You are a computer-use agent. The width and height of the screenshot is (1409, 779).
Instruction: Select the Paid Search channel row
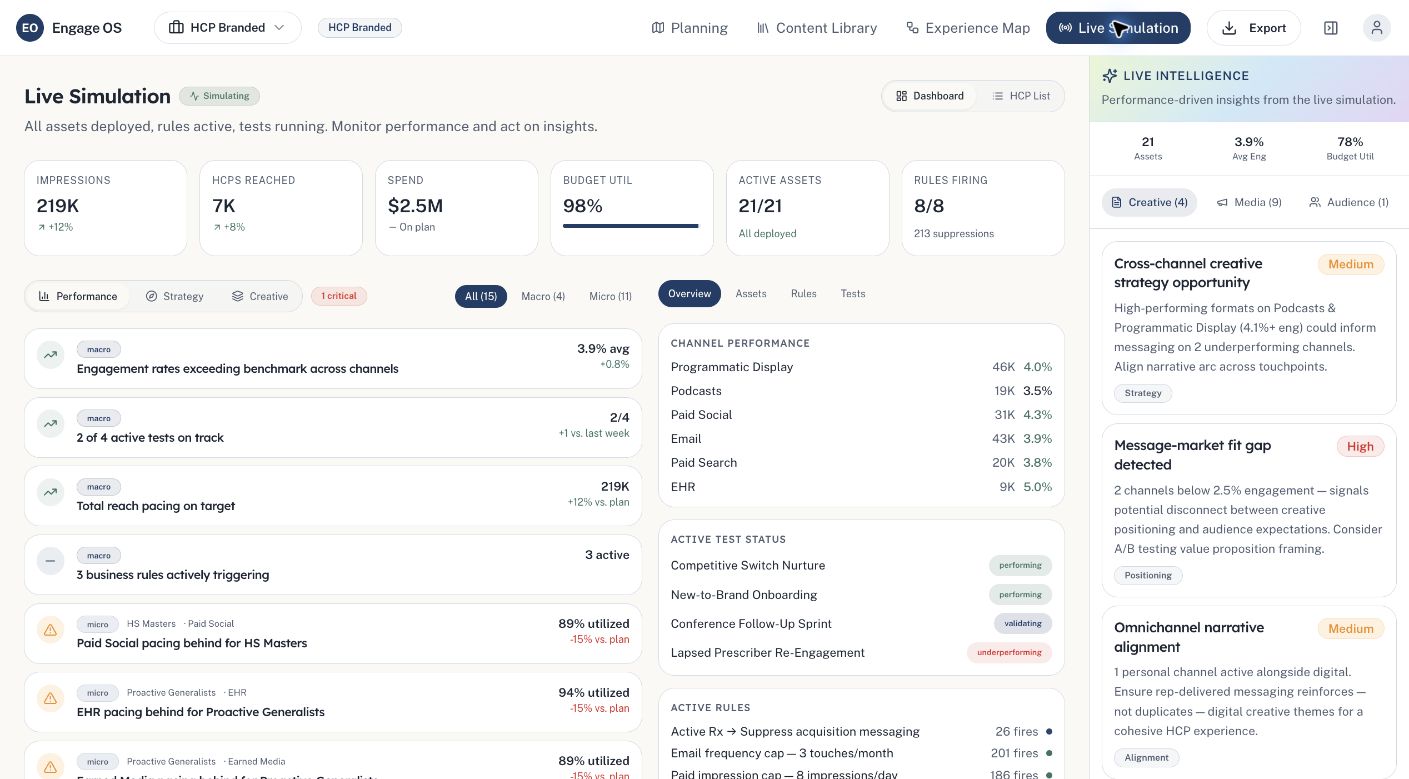tap(861, 463)
